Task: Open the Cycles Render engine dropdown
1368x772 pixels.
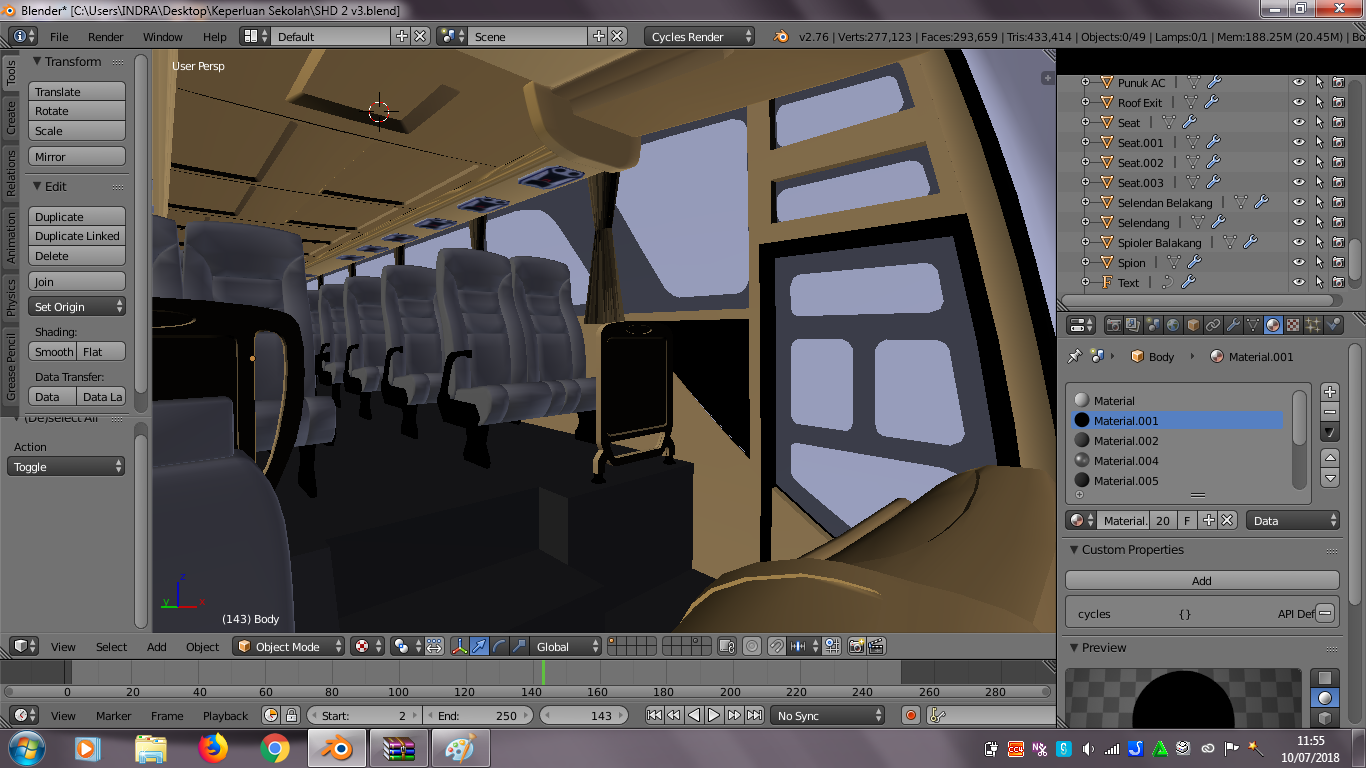Action: point(699,36)
